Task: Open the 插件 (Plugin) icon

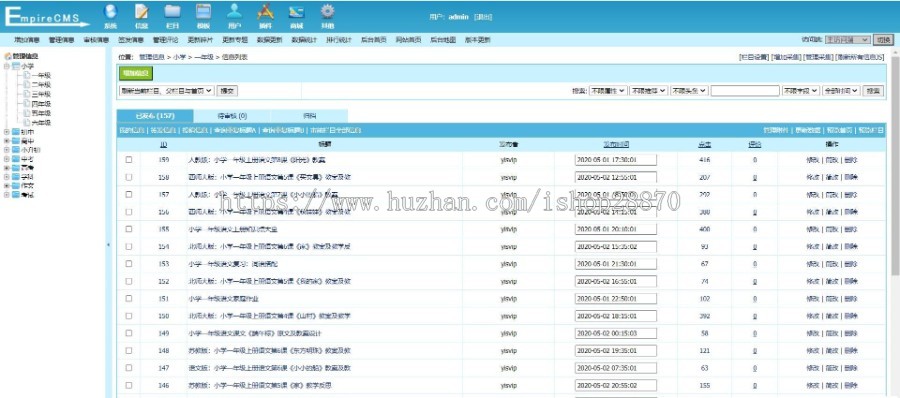Action: (265, 11)
